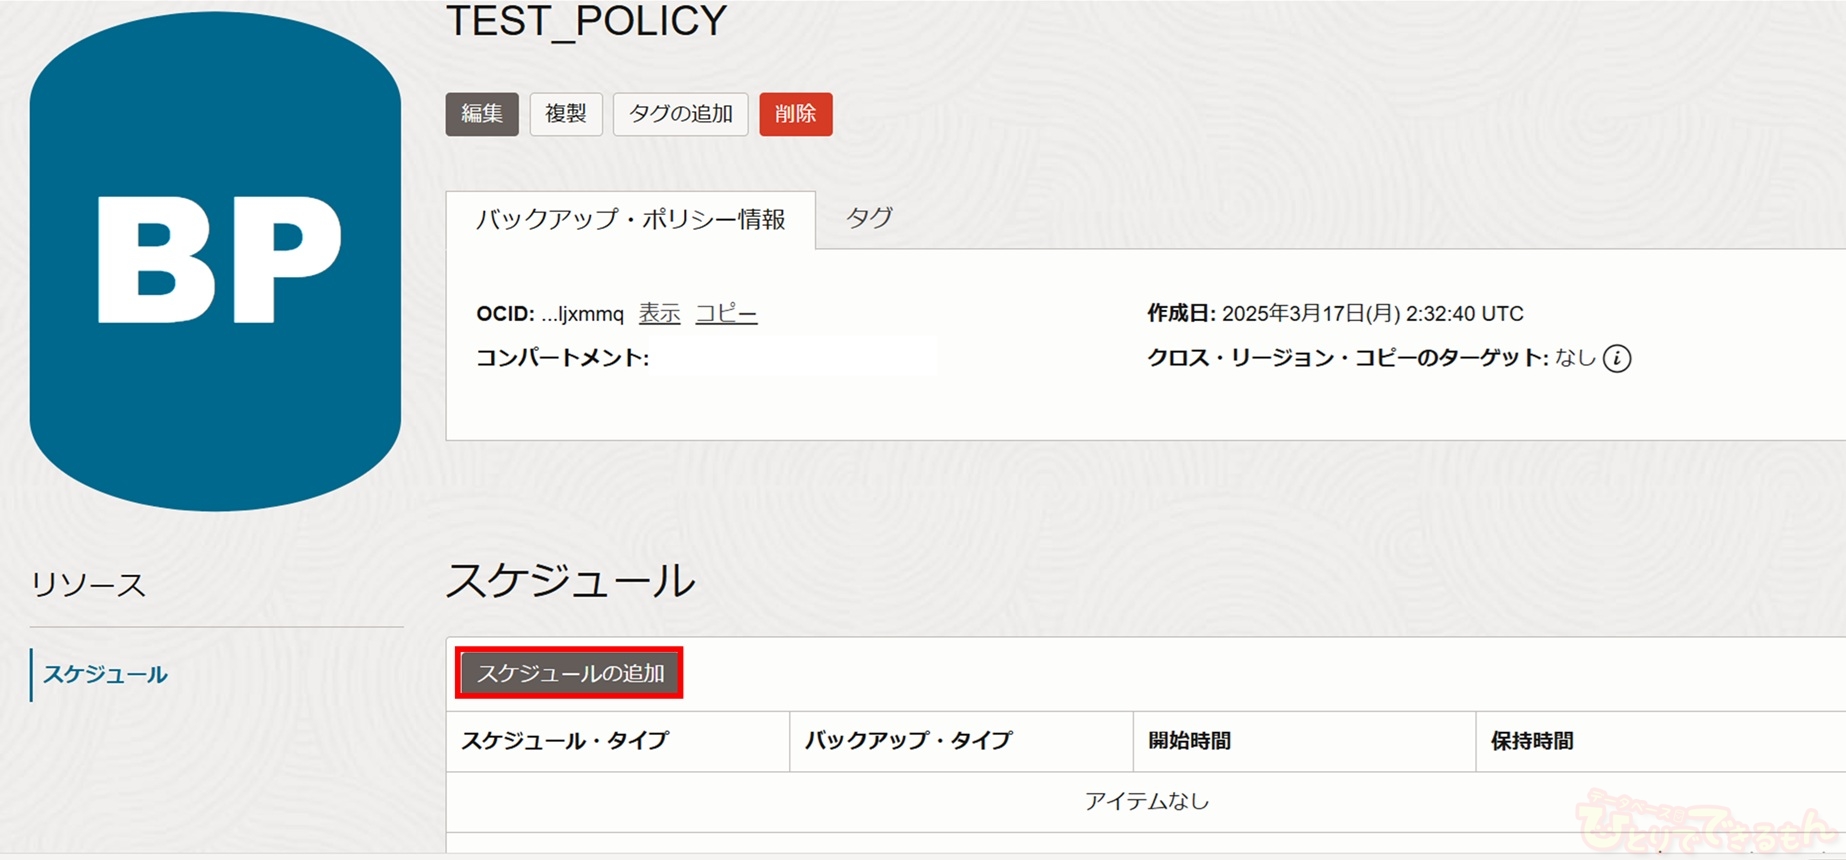Click the 編集 (Edit) button

pyautogui.click(x=482, y=114)
